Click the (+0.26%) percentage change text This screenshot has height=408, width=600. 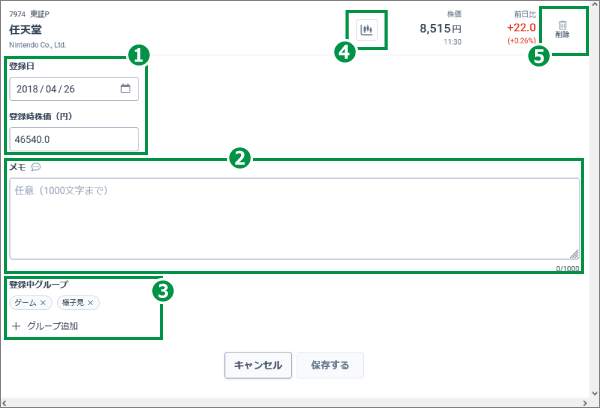pos(522,41)
